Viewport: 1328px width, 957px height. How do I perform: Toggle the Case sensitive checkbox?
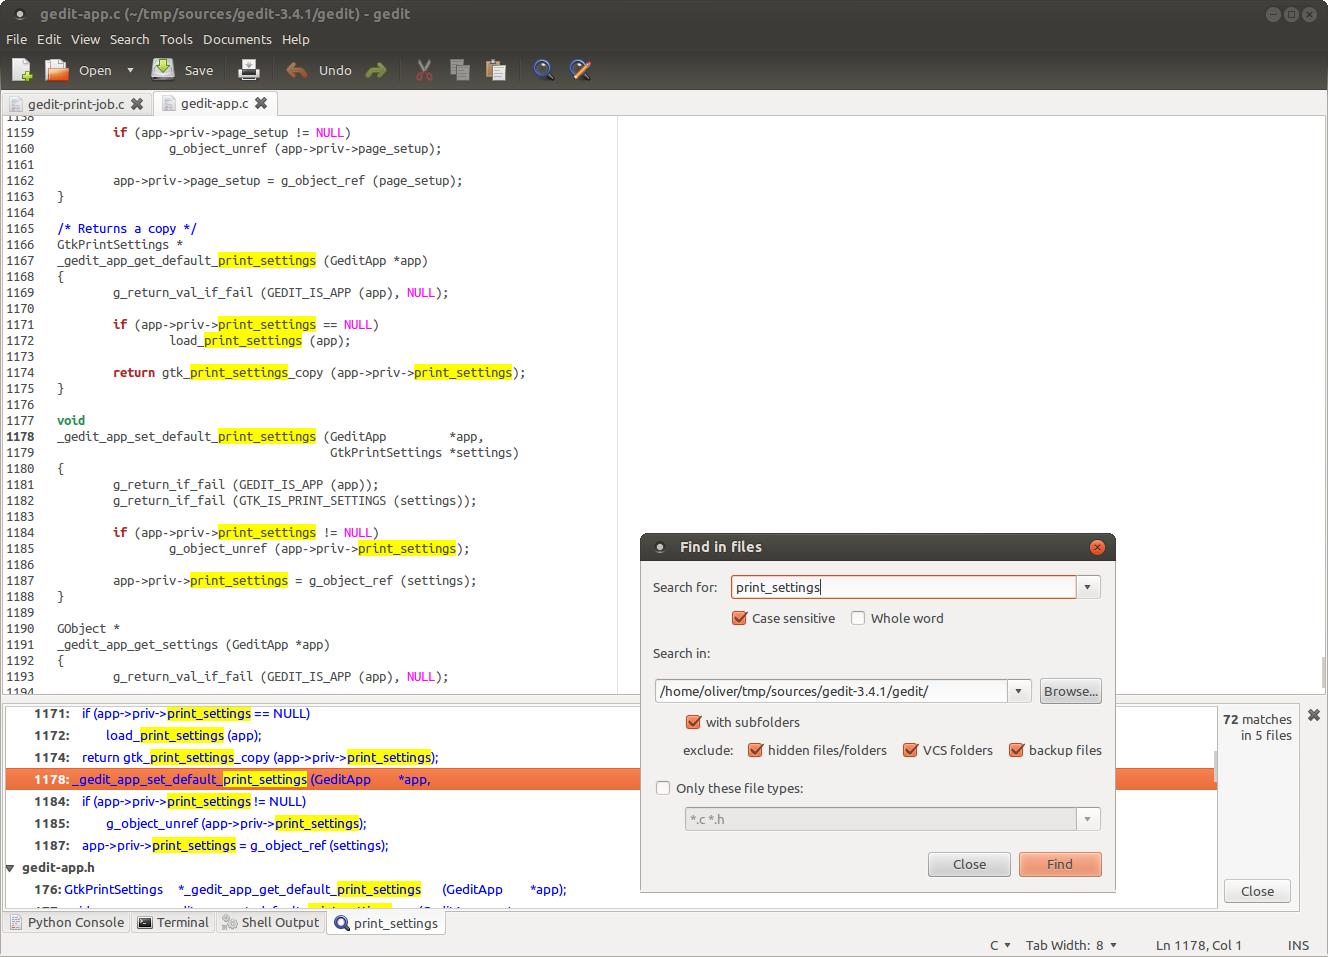coord(740,618)
